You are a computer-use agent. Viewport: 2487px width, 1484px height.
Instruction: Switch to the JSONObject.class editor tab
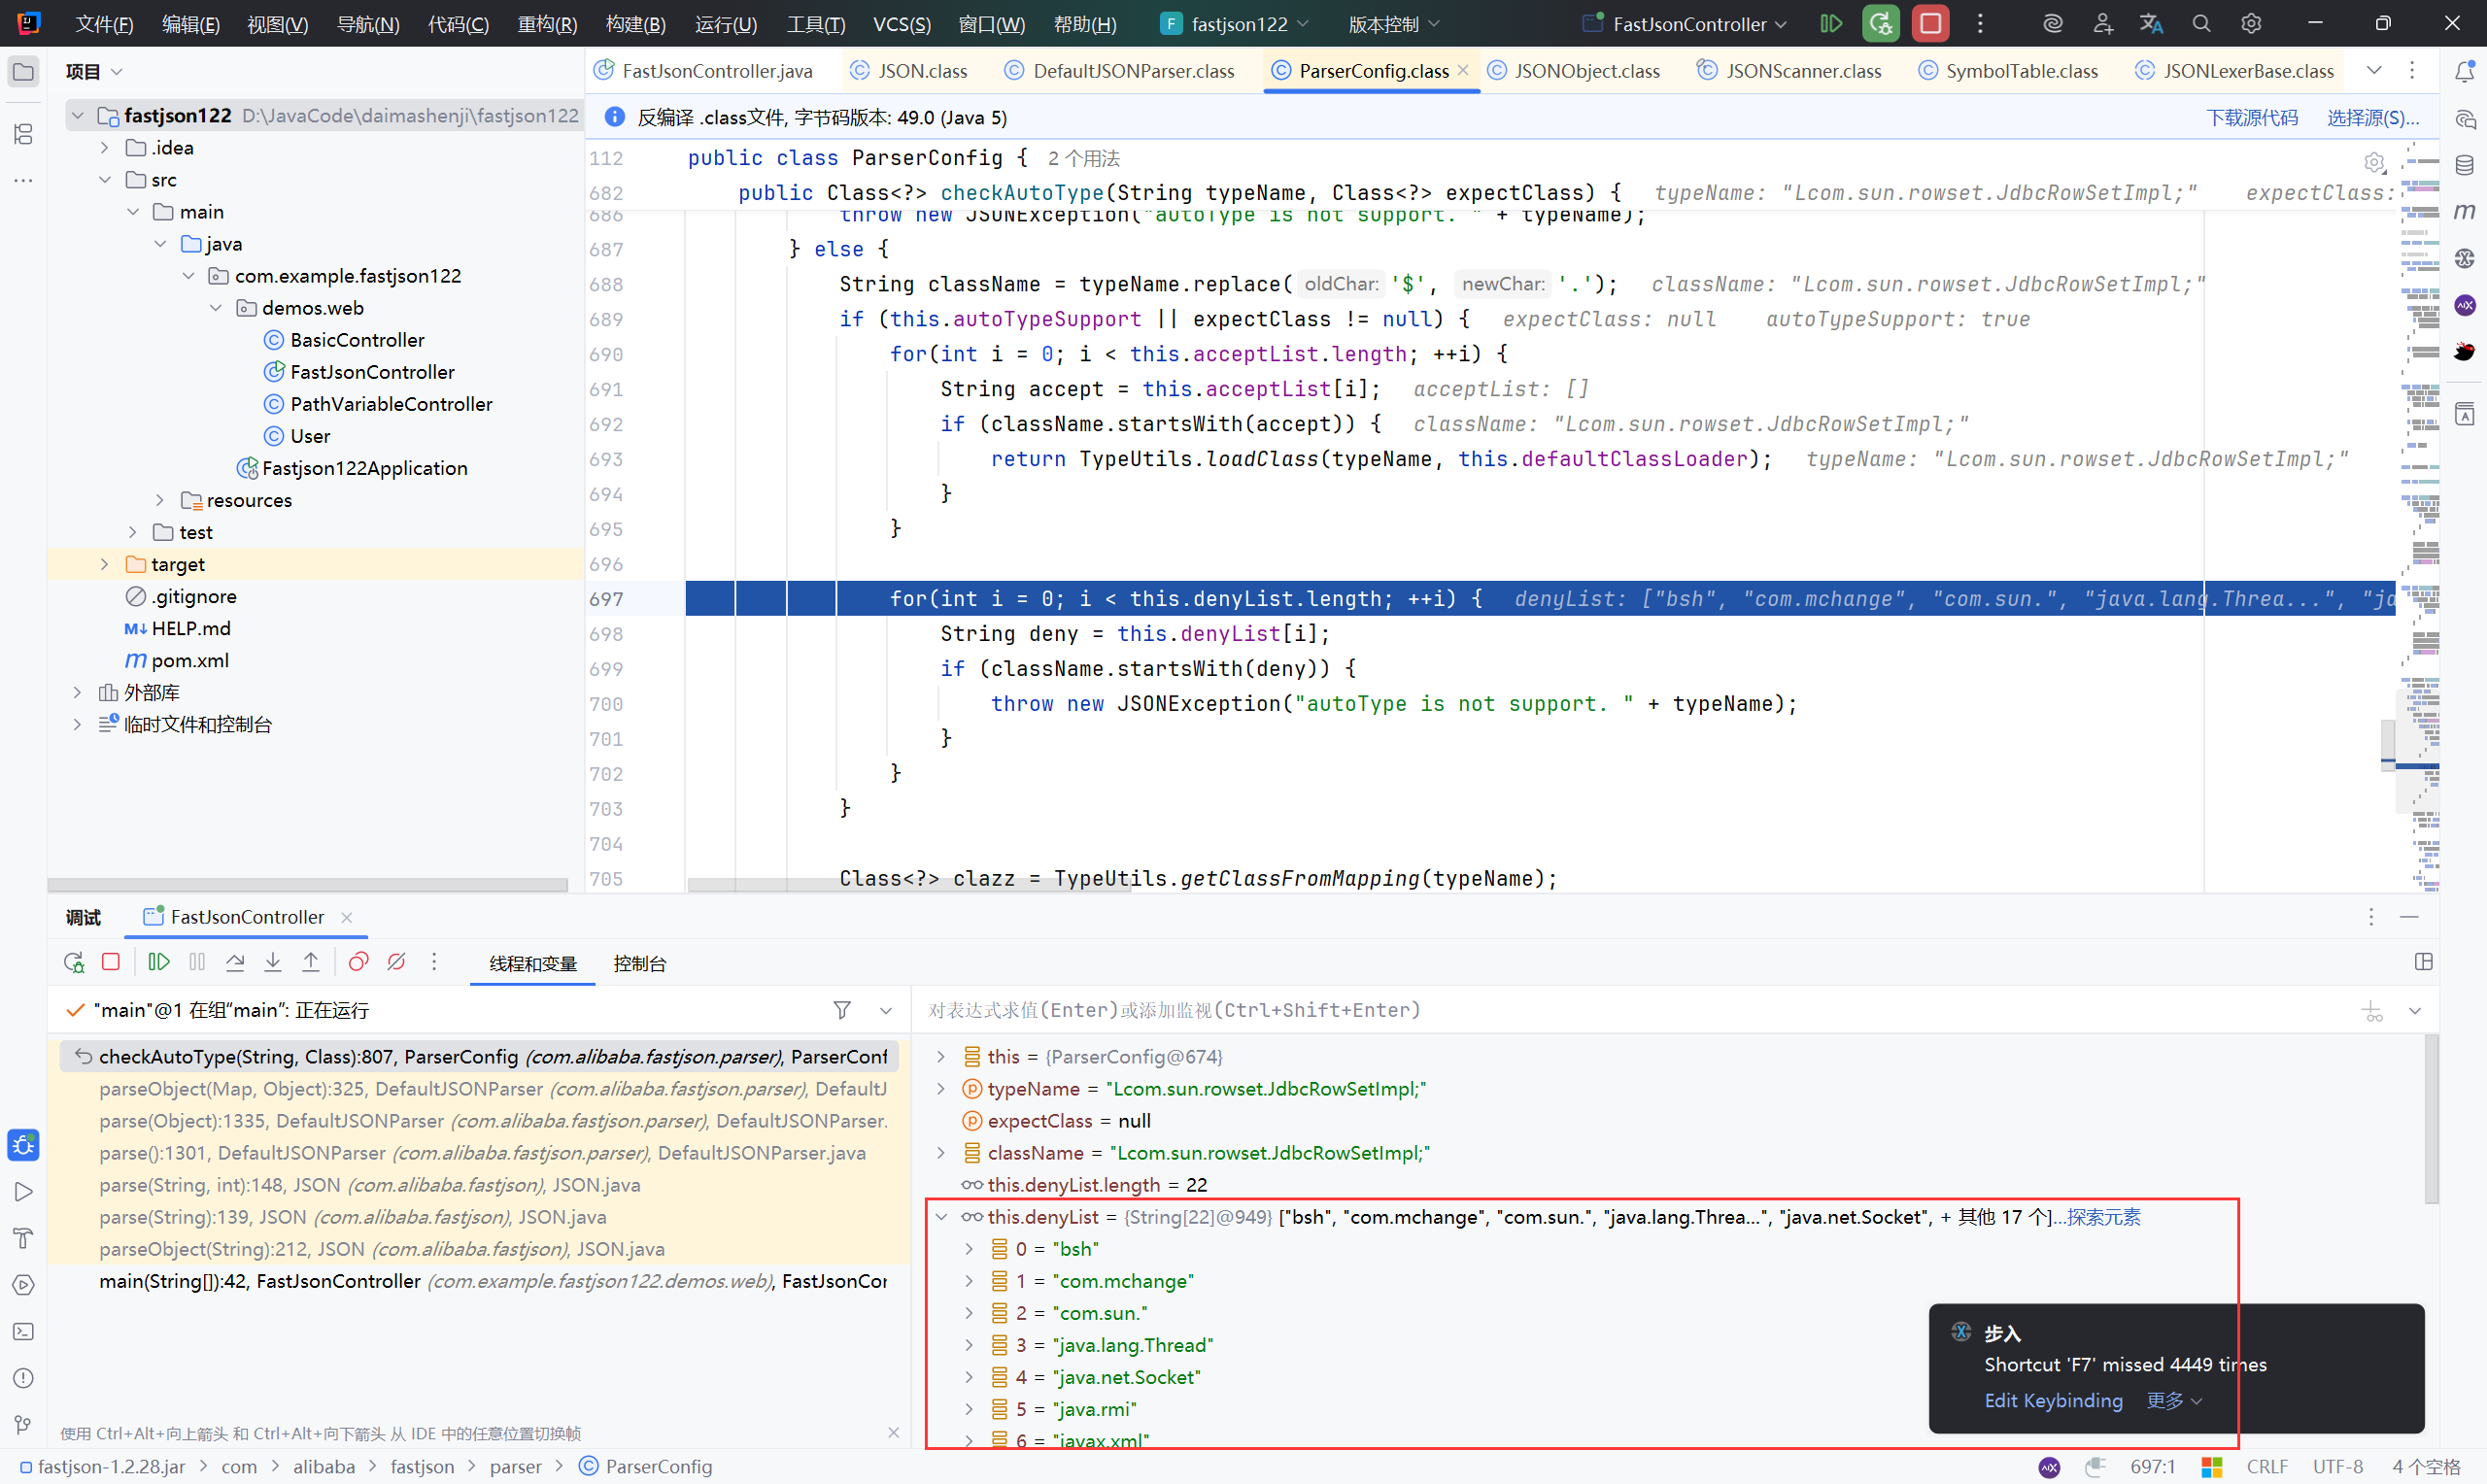[1586, 71]
